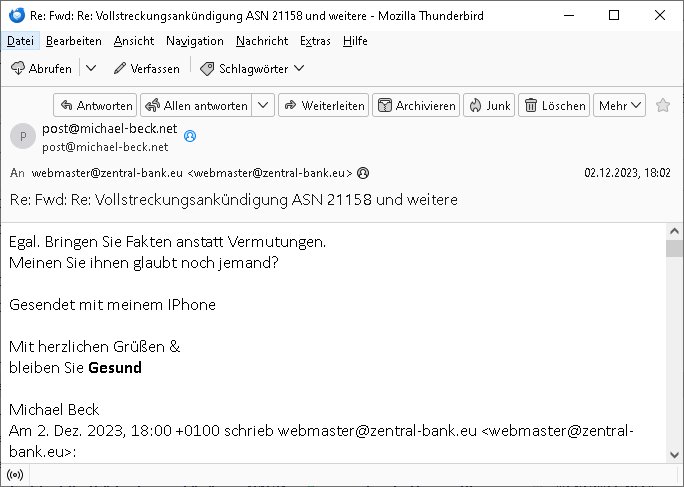This screenshot has height=487, width=684.
Task: Open the Extras menu
Action: click(315, 41)
